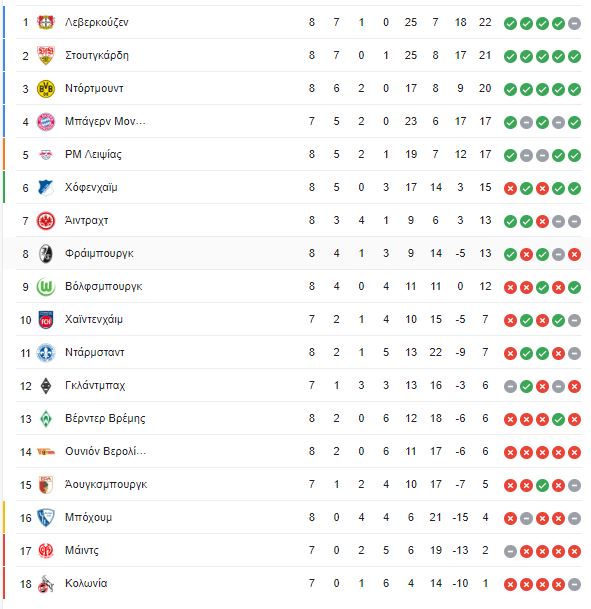This screenshot has height=609, width=591.
Task: Click Leverkusen's 22 points value
Action: coord(485,23)
